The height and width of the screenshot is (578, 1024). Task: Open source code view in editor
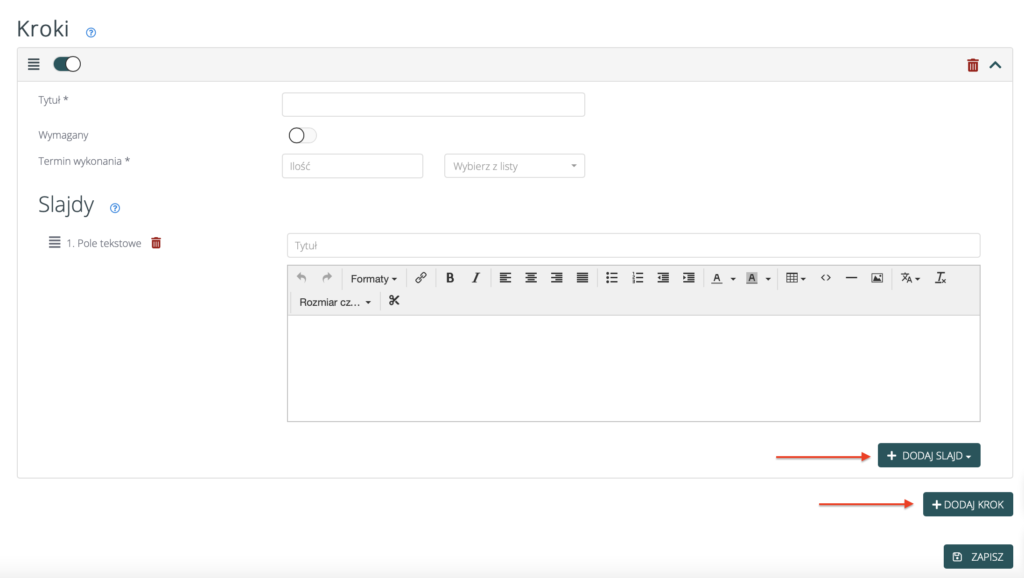[x=826, y=278]
